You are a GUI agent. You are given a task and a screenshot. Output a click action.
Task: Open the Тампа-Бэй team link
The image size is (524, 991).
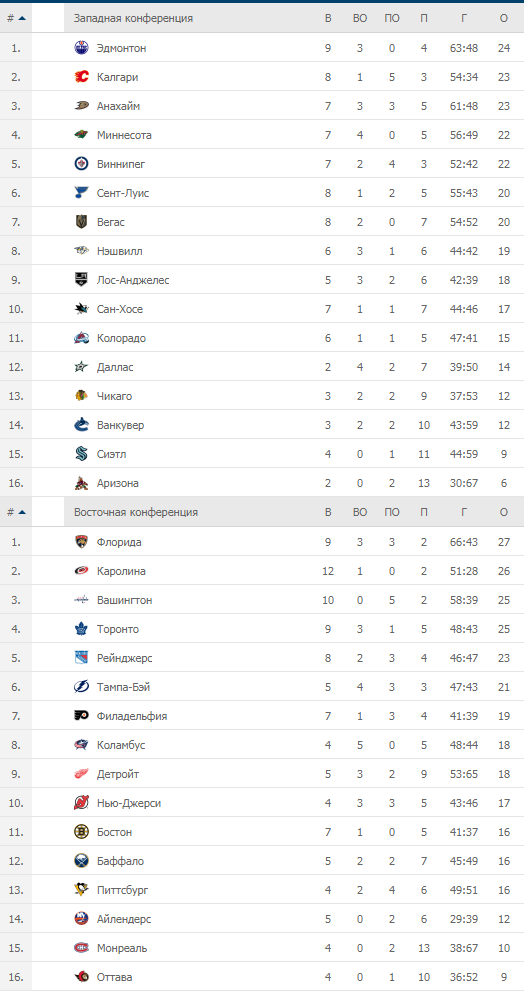(123, 687)
